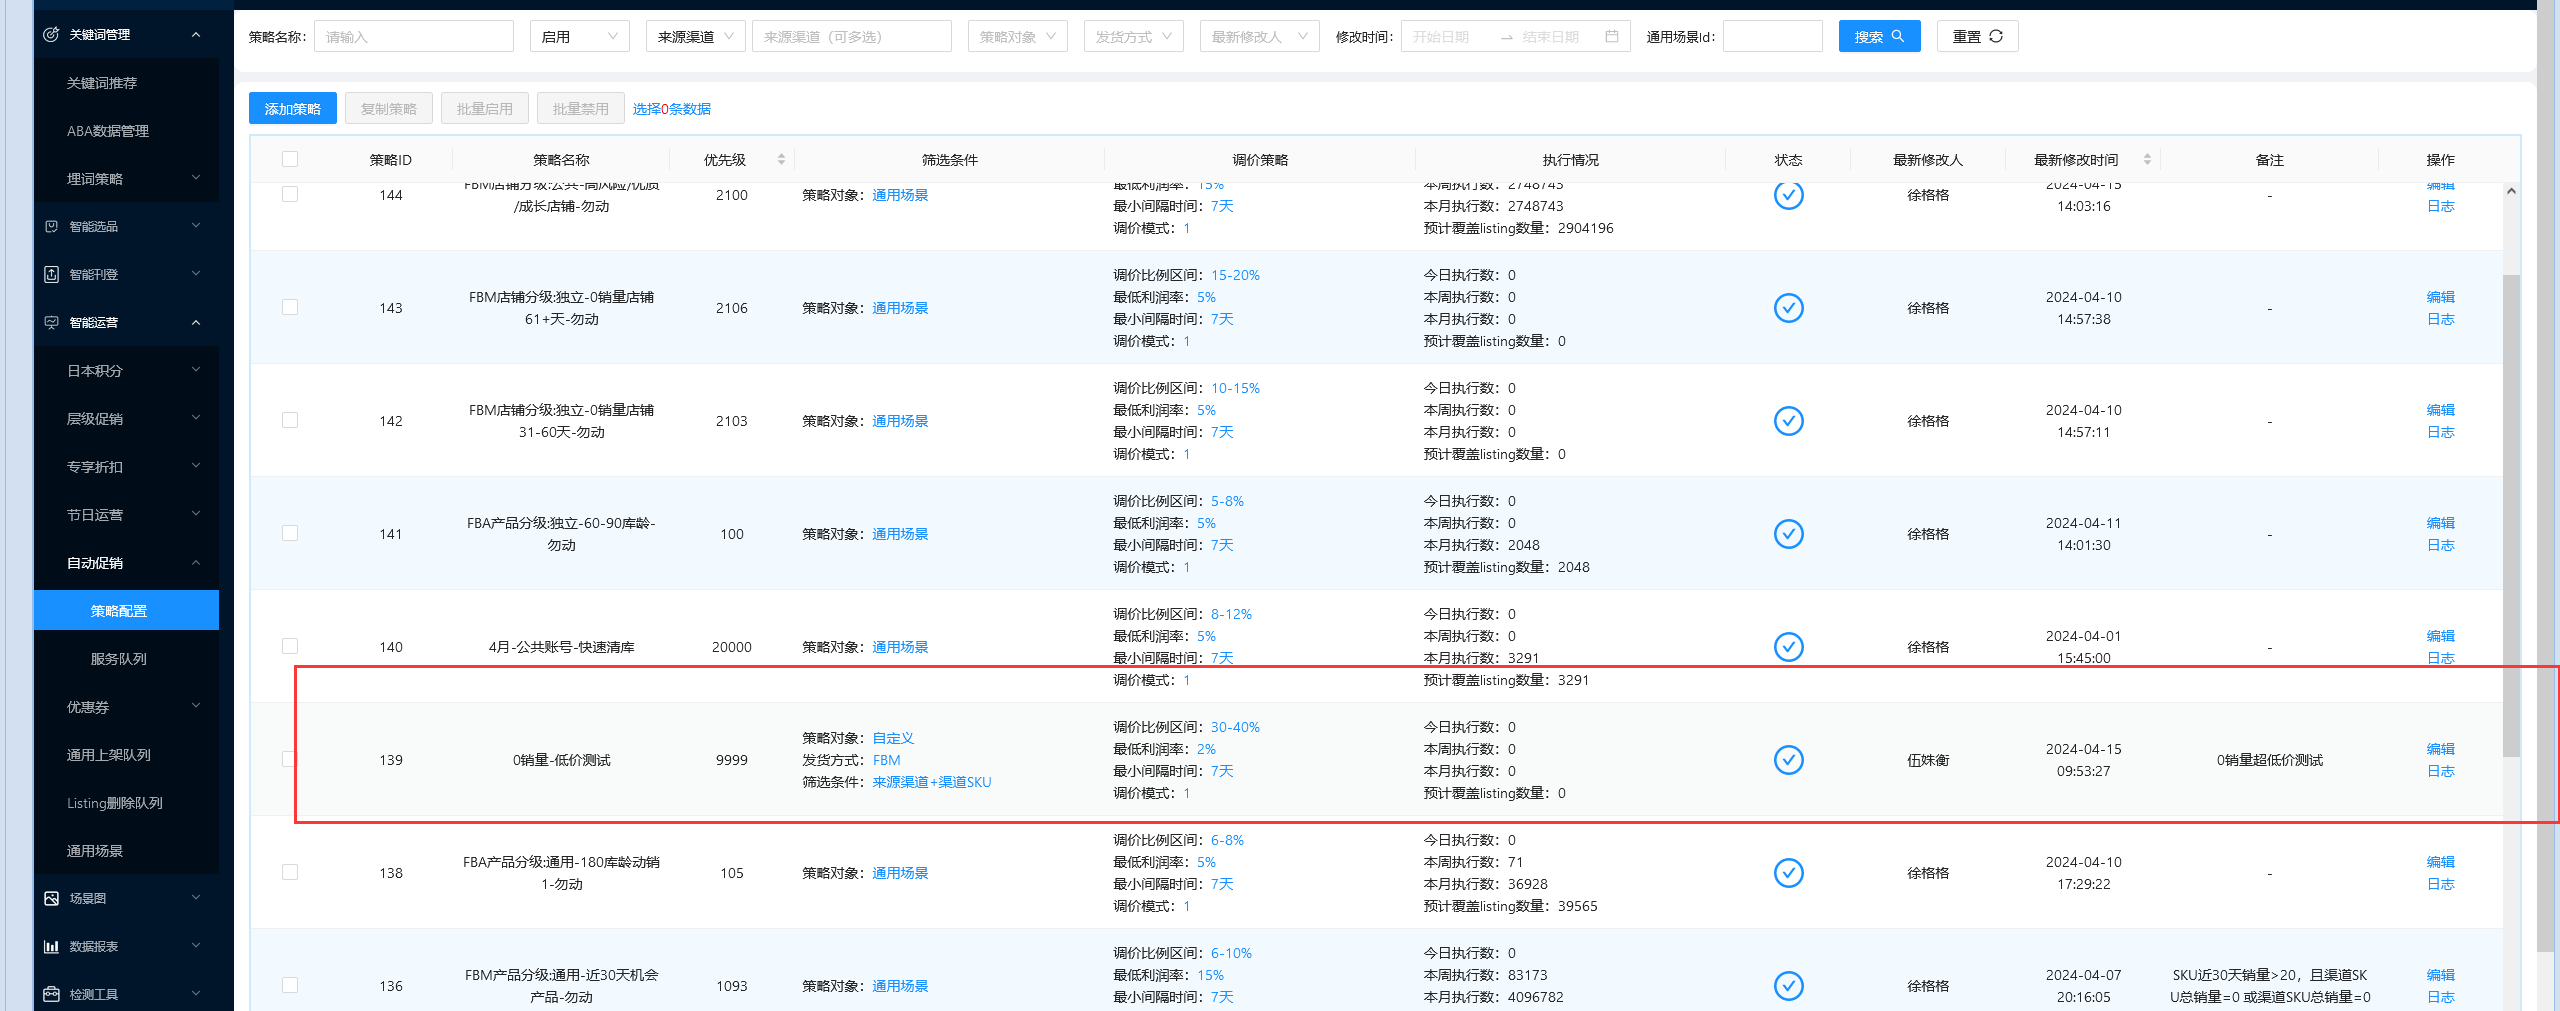Viewport: 2560px width, 1011px height.
Task: Sort by 优先级 column arrows
Action: (781, 159)
